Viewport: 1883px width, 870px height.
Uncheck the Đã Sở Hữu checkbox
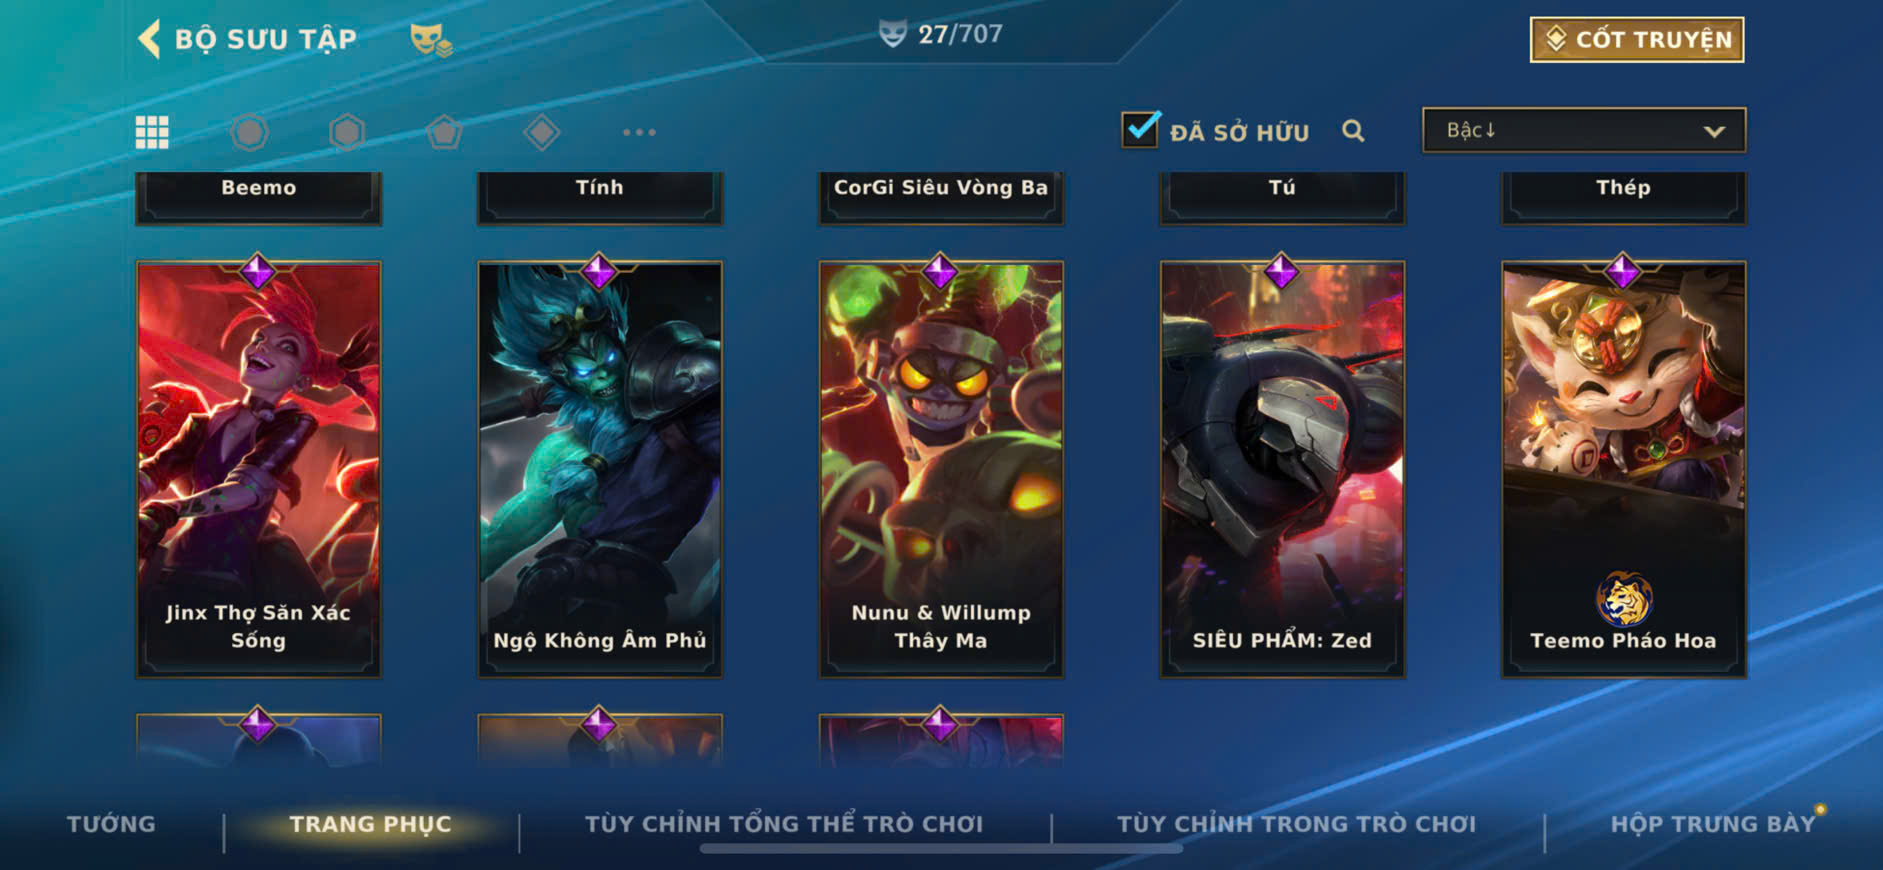coord(1140,130)
